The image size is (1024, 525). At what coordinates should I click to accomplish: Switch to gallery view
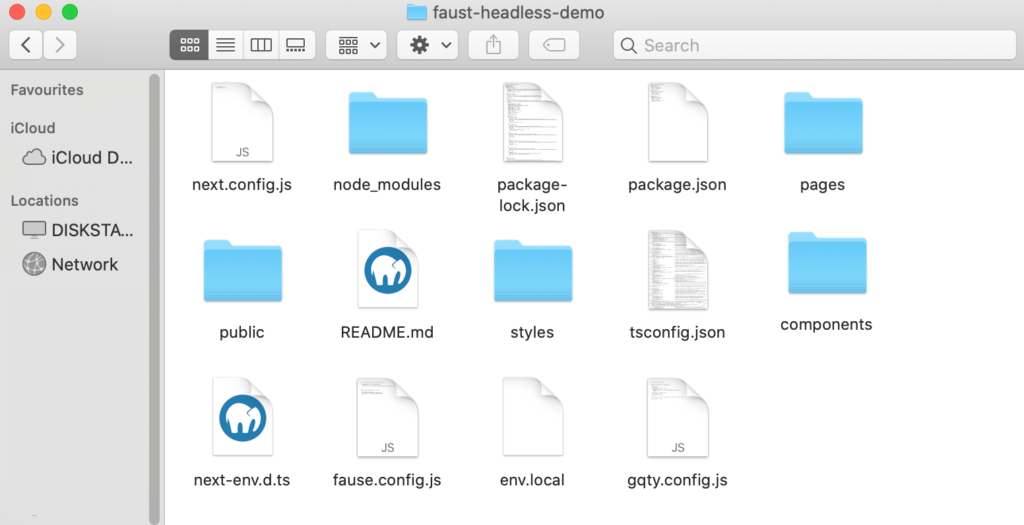click(296, 45)
